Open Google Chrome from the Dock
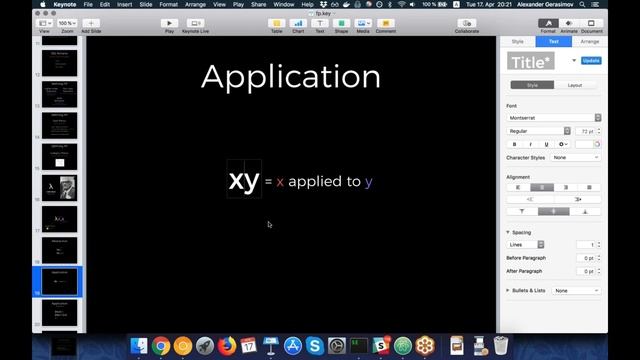The height and width of the screenshot is (360, 640). click(161, 346)
